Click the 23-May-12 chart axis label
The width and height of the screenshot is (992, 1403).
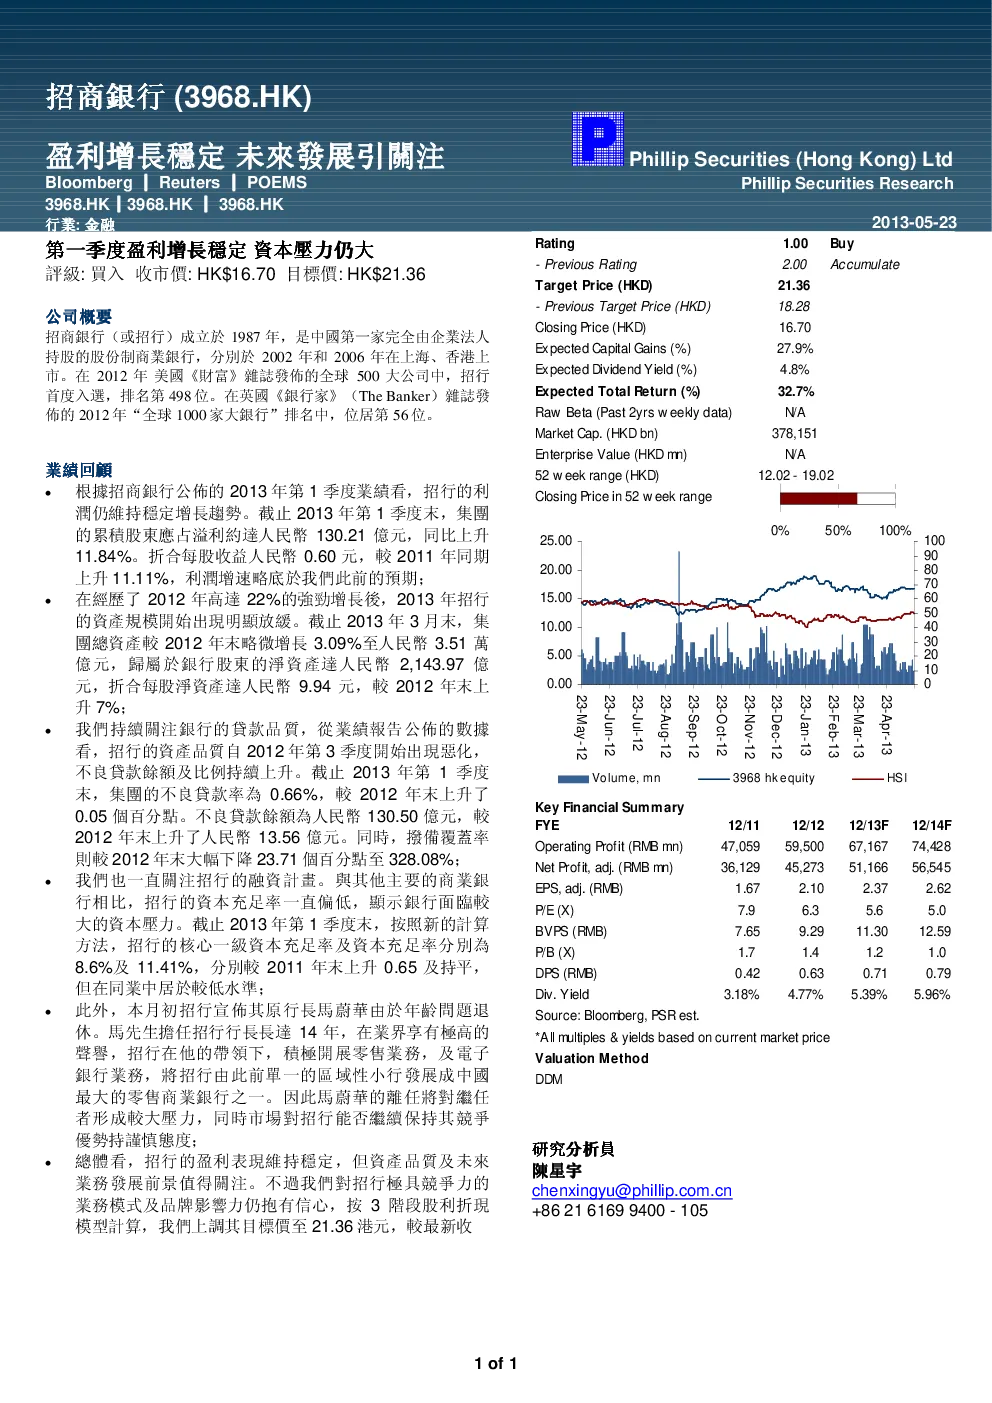[x=581, y=727]
